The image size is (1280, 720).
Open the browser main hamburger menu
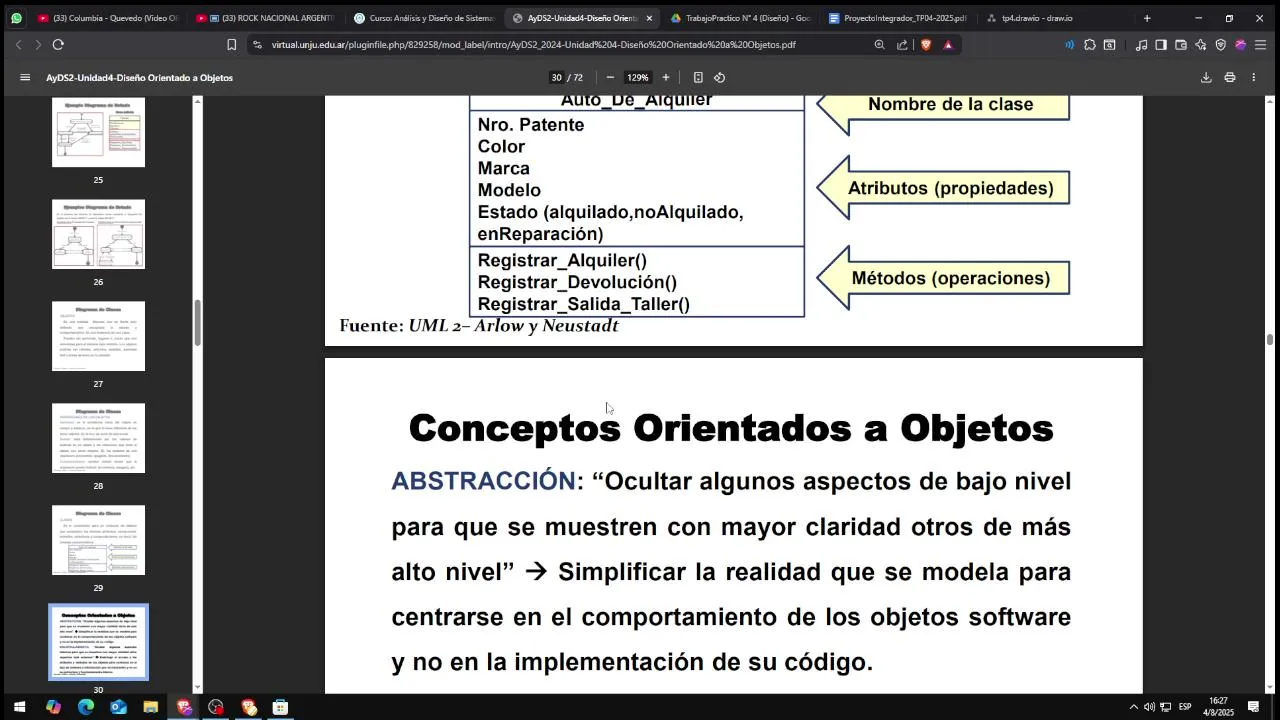pyautogui.click(x=1261, y=44)
